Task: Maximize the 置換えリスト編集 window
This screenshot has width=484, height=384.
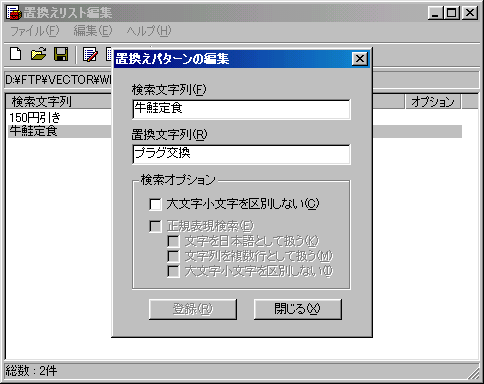Action: pyautogui.click(x=452, y=13)
